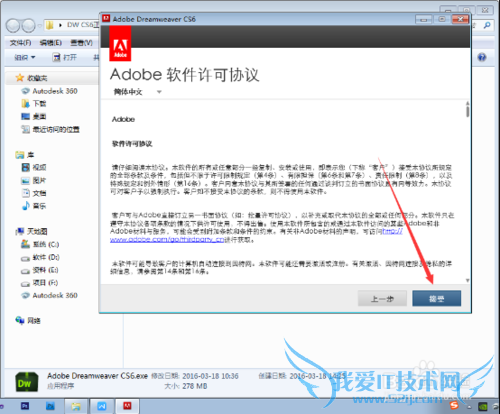Open the 文件(F) menu in Explorer
Image resolution: width=500 pixels, height=414 pixels.
click(20, 43)
